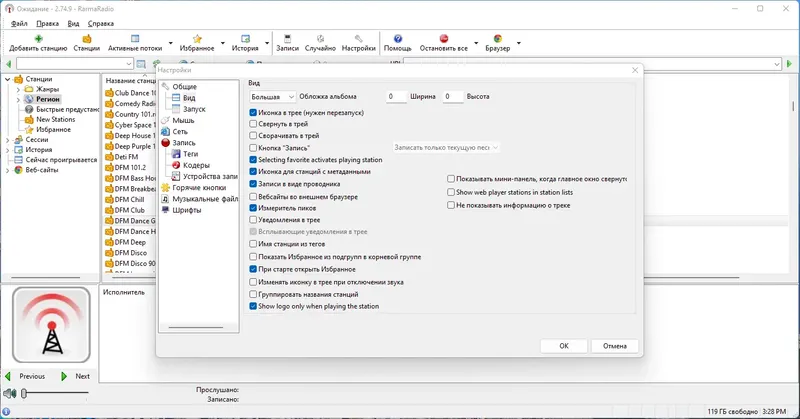Image resolution: width=800 pixels, height=419 pixels.
Task: Open the Справка menu
Action: 101,23
